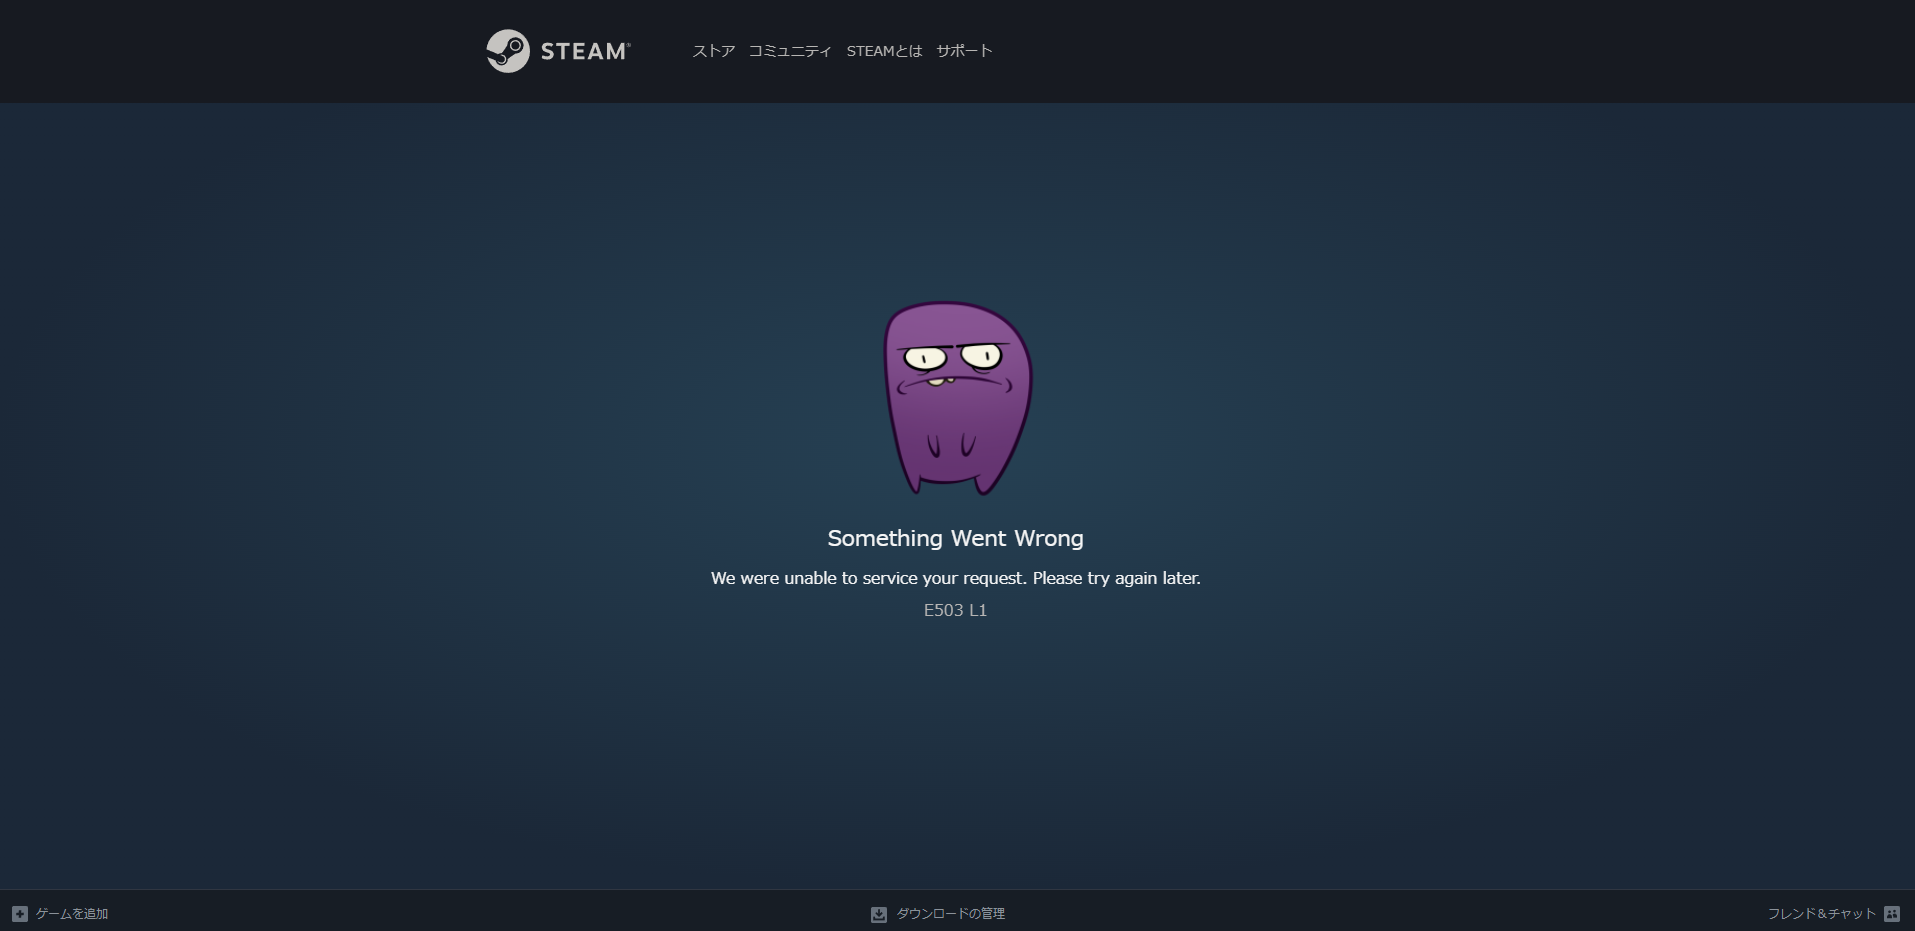Click the plus icon for adding a game
Viewport: 1915px width, 931px height.
[x=20, y=914]
